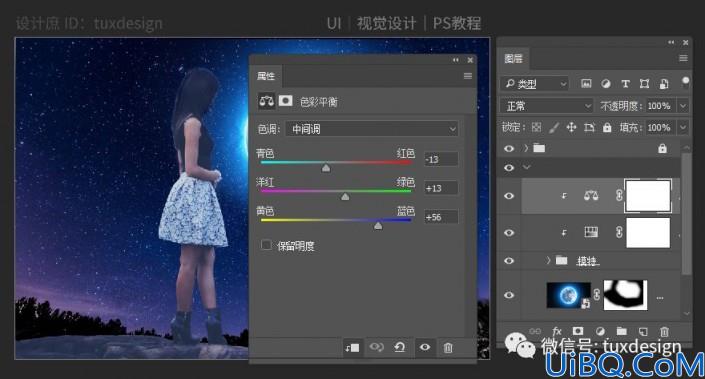Link layers icon at Layers panel bottom
This screenshot has width=705, height=379.
click(x=535, y=331)
